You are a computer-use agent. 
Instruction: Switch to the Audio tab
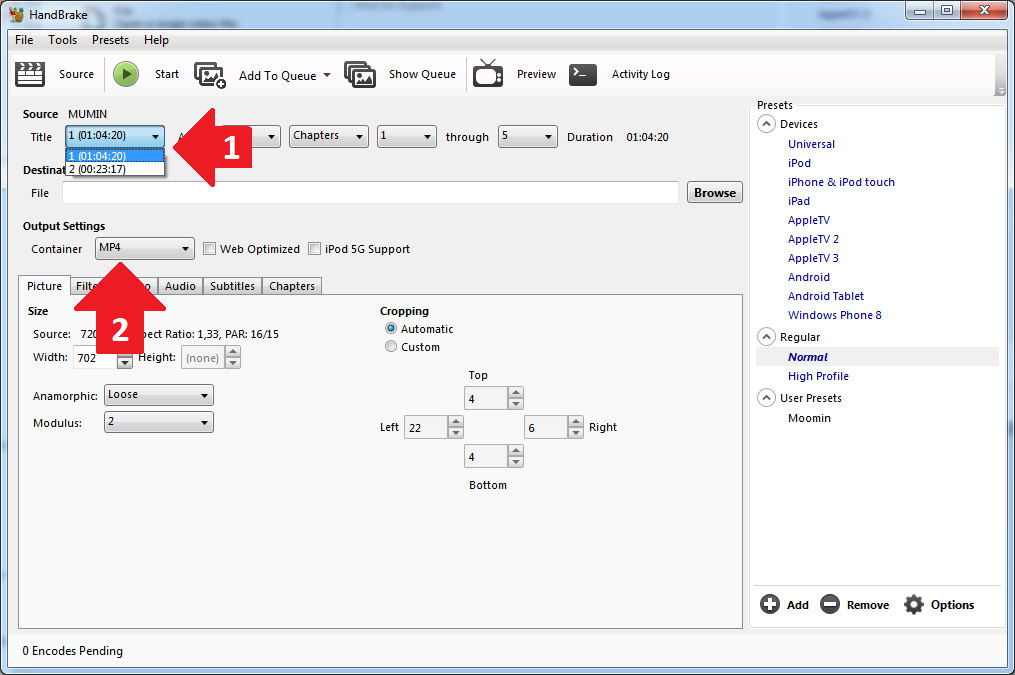coord(180,286)
